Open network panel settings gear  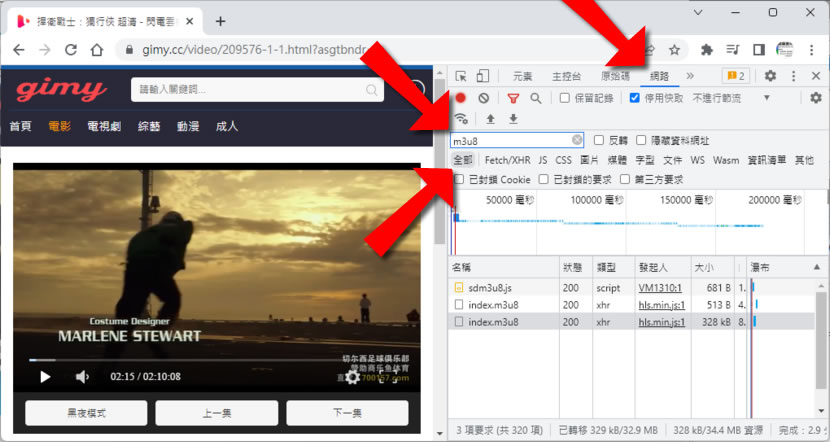click(x=816, y=98)
